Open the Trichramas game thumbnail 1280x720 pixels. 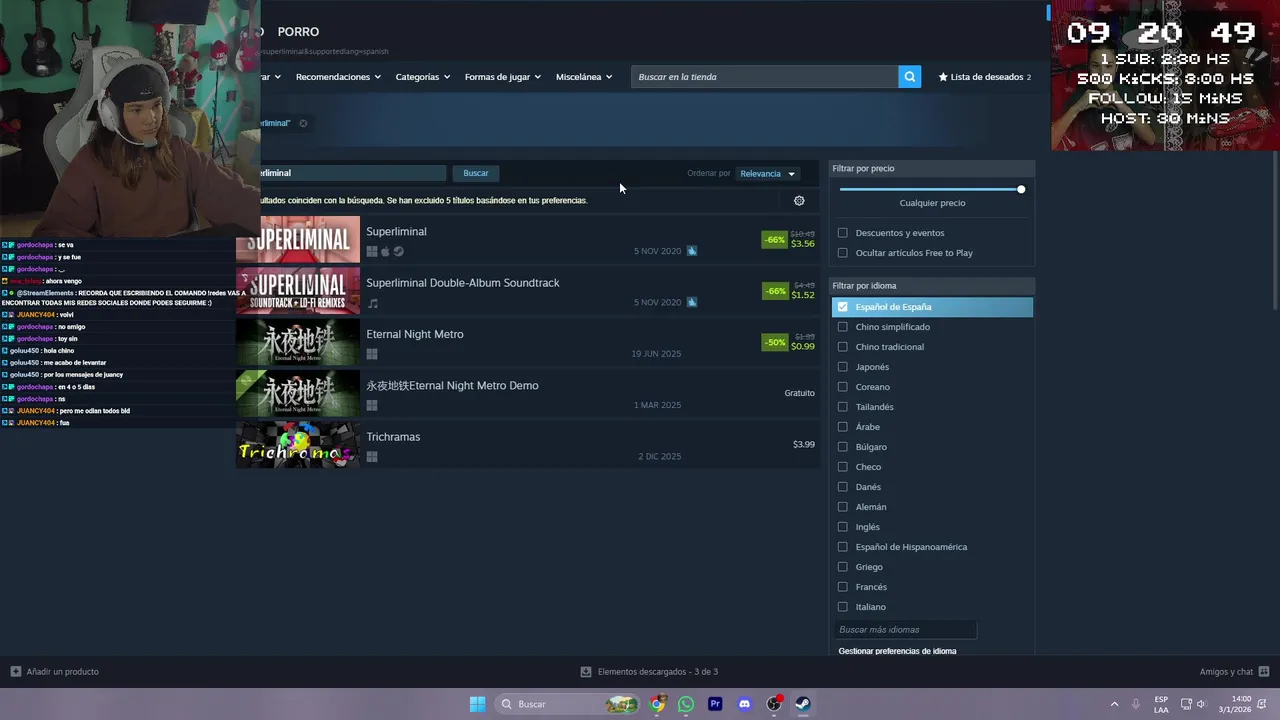298,445
